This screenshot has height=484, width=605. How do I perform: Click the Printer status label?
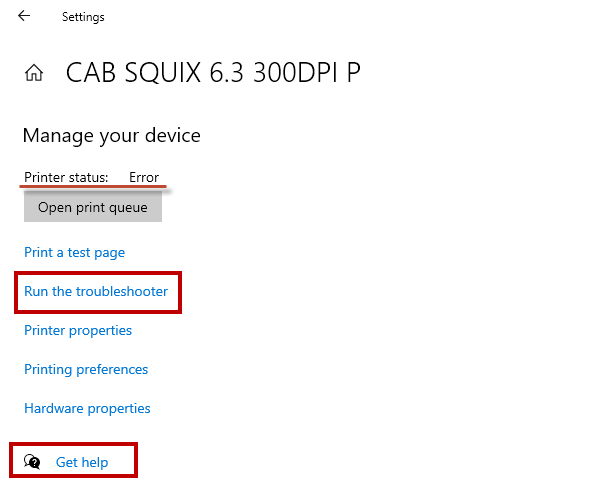tap(66, 178)
